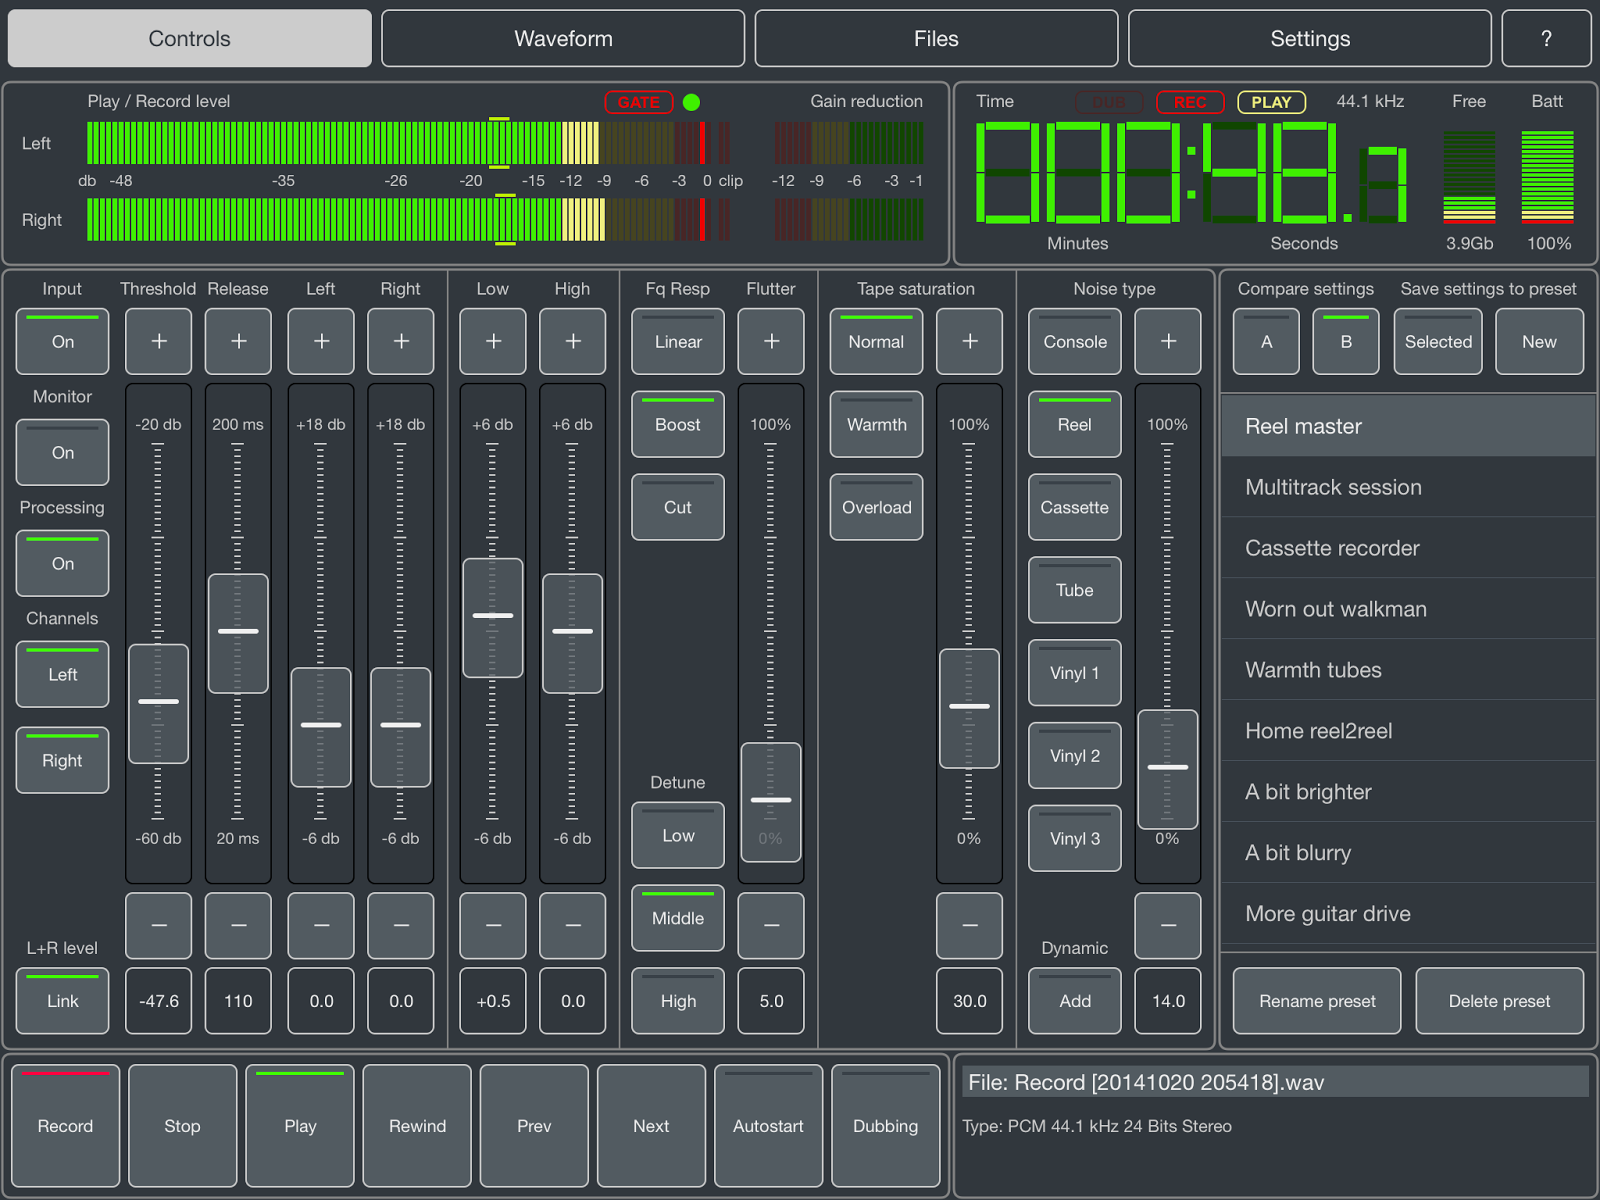Image resolution: width=1600 pixels, height=1200 pixels.
Task: Disable the L+R level Link toggle
Action: click(x=62, y=1000)
